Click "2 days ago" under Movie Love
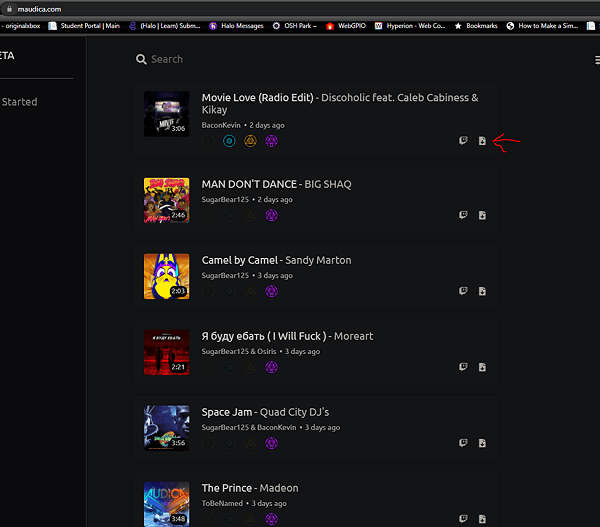600x527 pixels. tap(267, 125)
